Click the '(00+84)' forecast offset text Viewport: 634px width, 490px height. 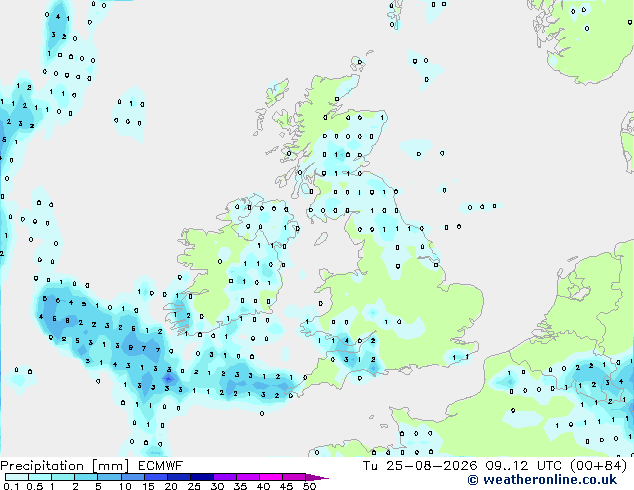click(x=598, y=466)
